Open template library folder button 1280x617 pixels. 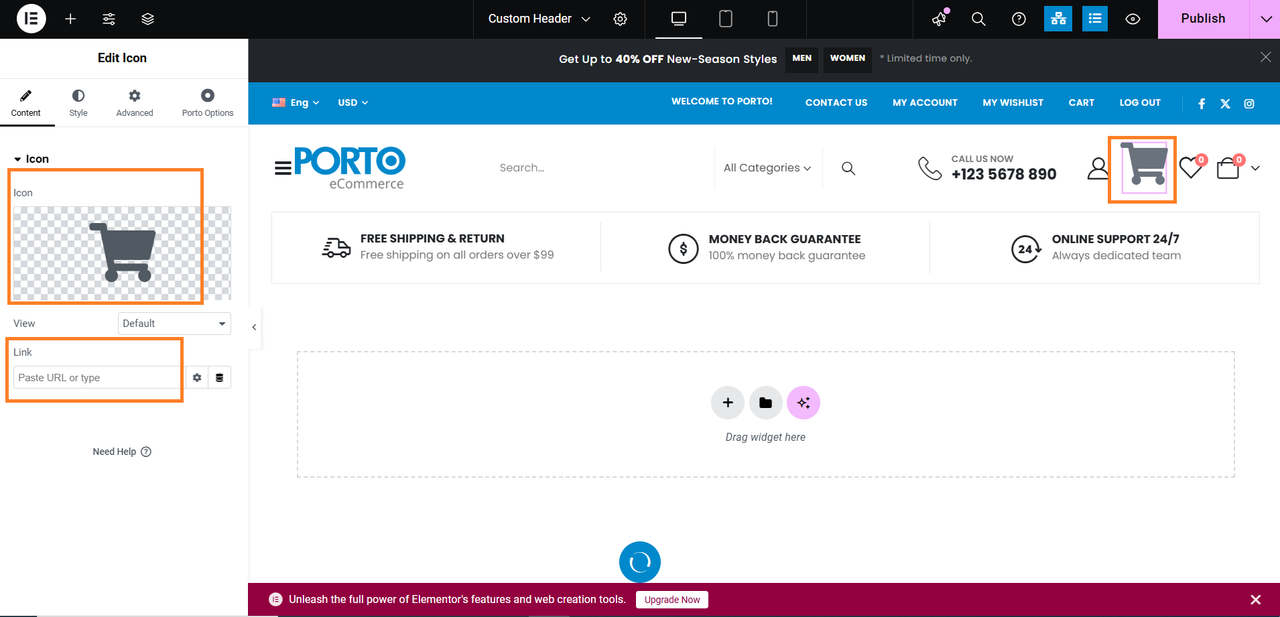tap(765, 403)
